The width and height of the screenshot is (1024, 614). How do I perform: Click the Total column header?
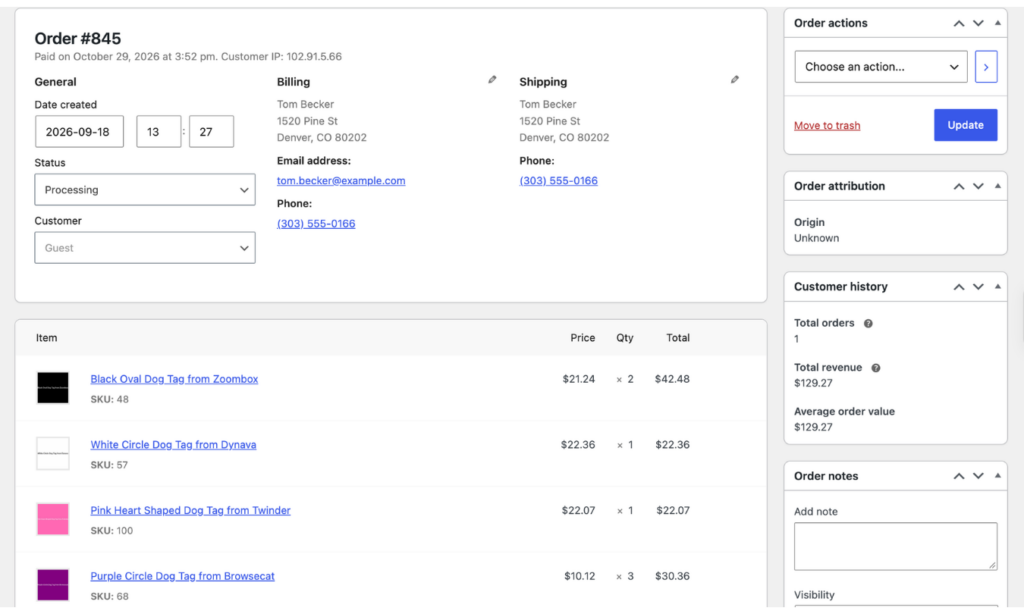(x=678, y=338)
